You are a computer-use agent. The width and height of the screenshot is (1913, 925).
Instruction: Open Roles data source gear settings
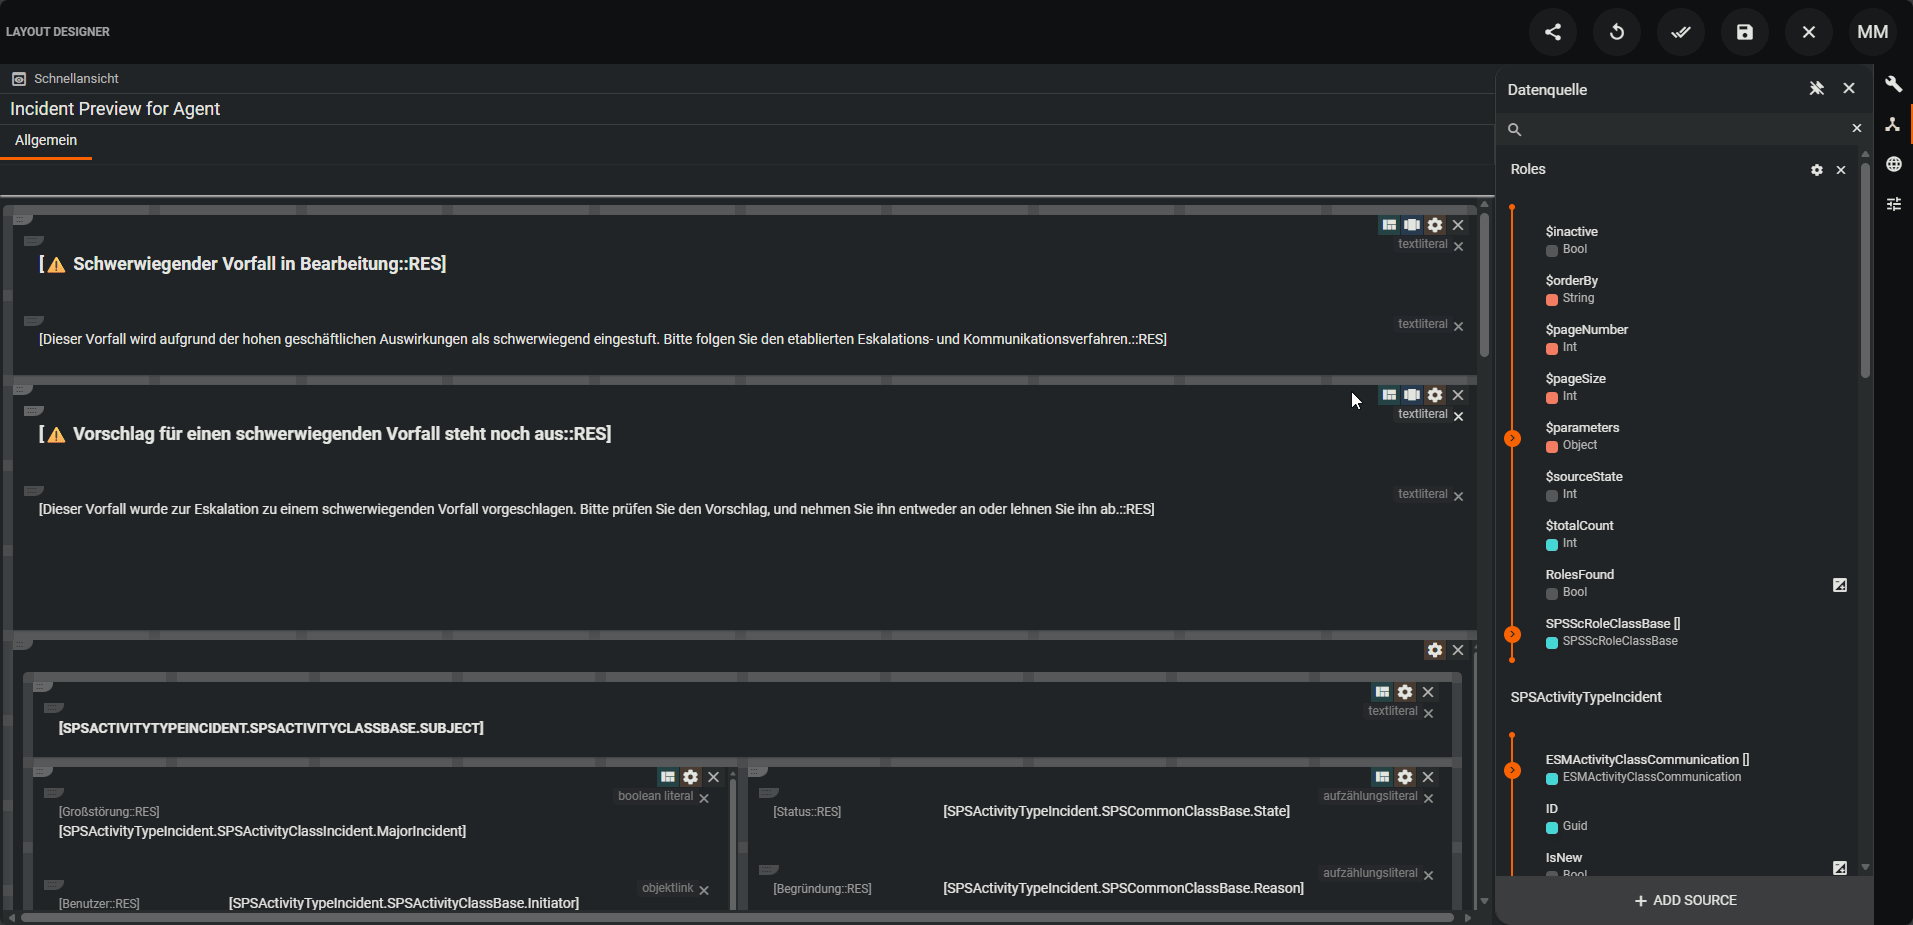[x=1816, y=170]
